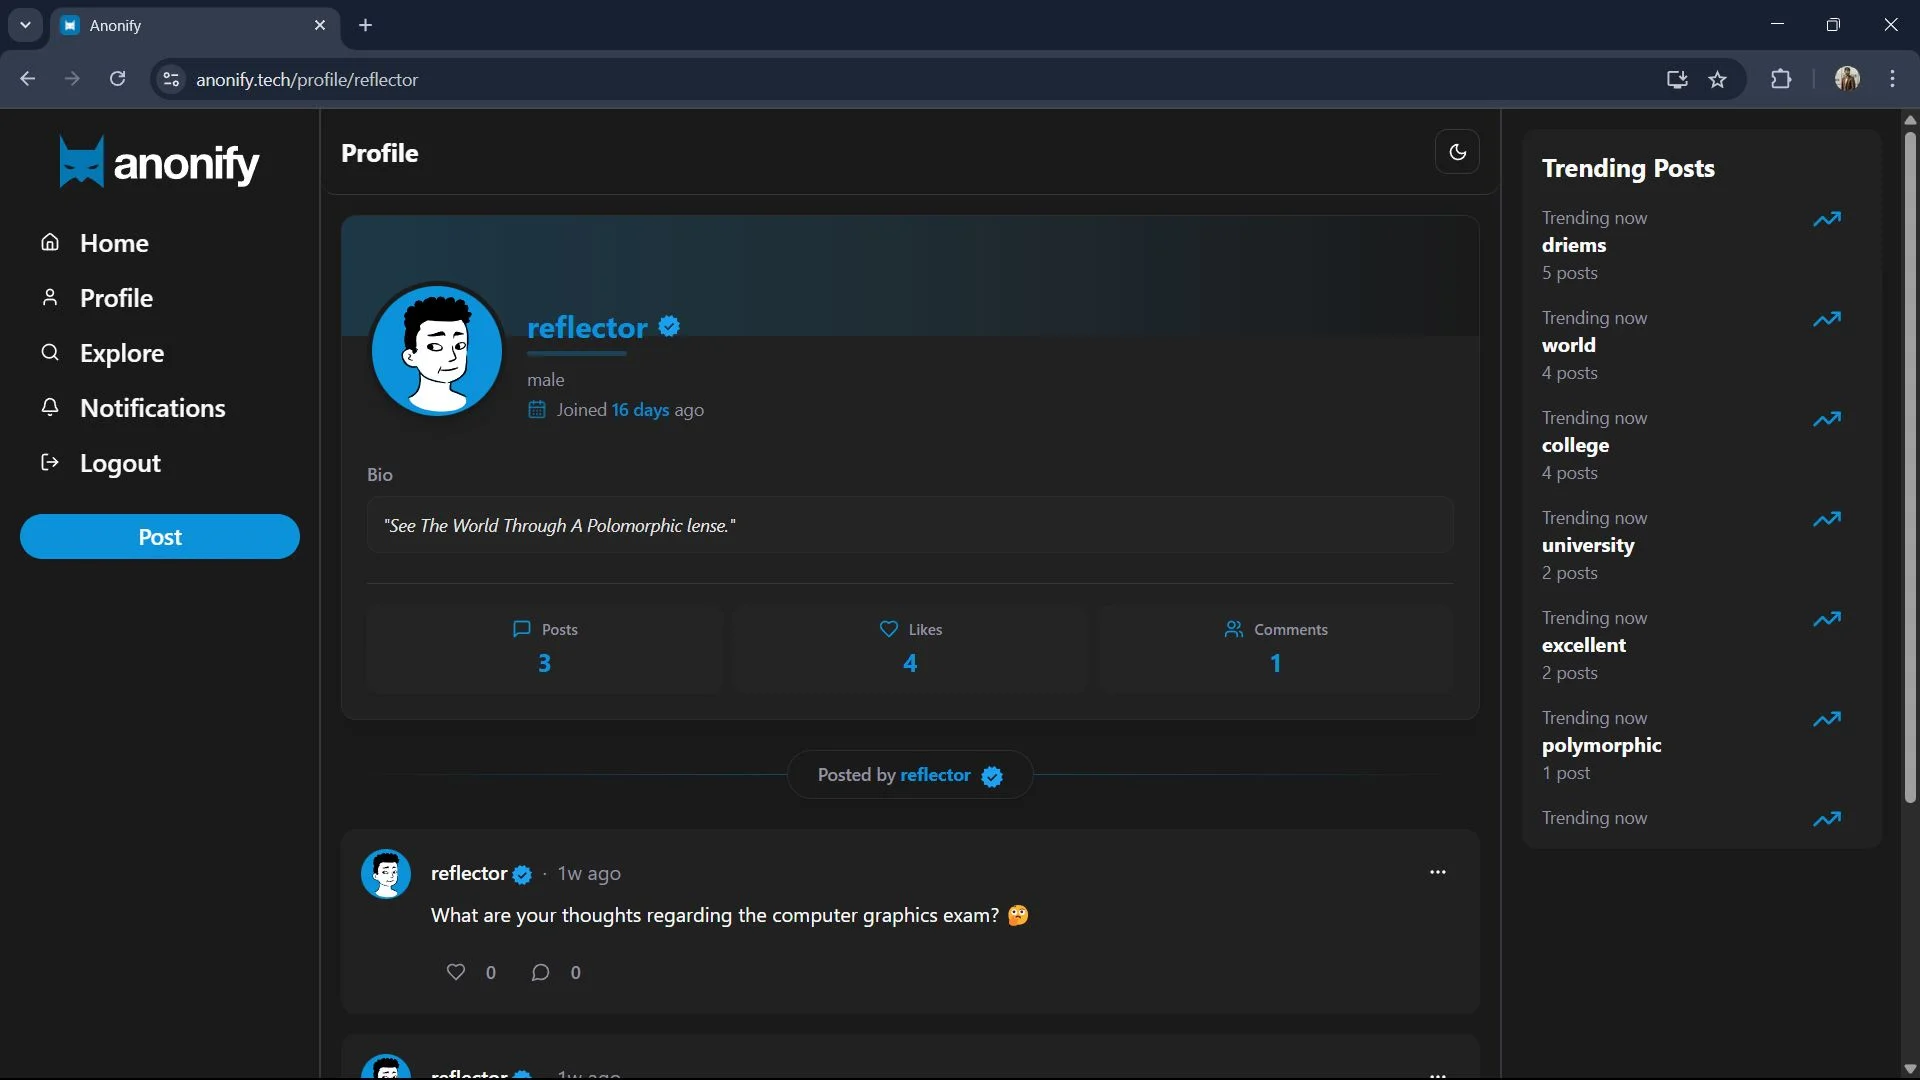Viewport: 1920px width, 1080px height.
Task: Bookmark this page with star icon
Action: pyautogui.click(x=1717, y=79)
